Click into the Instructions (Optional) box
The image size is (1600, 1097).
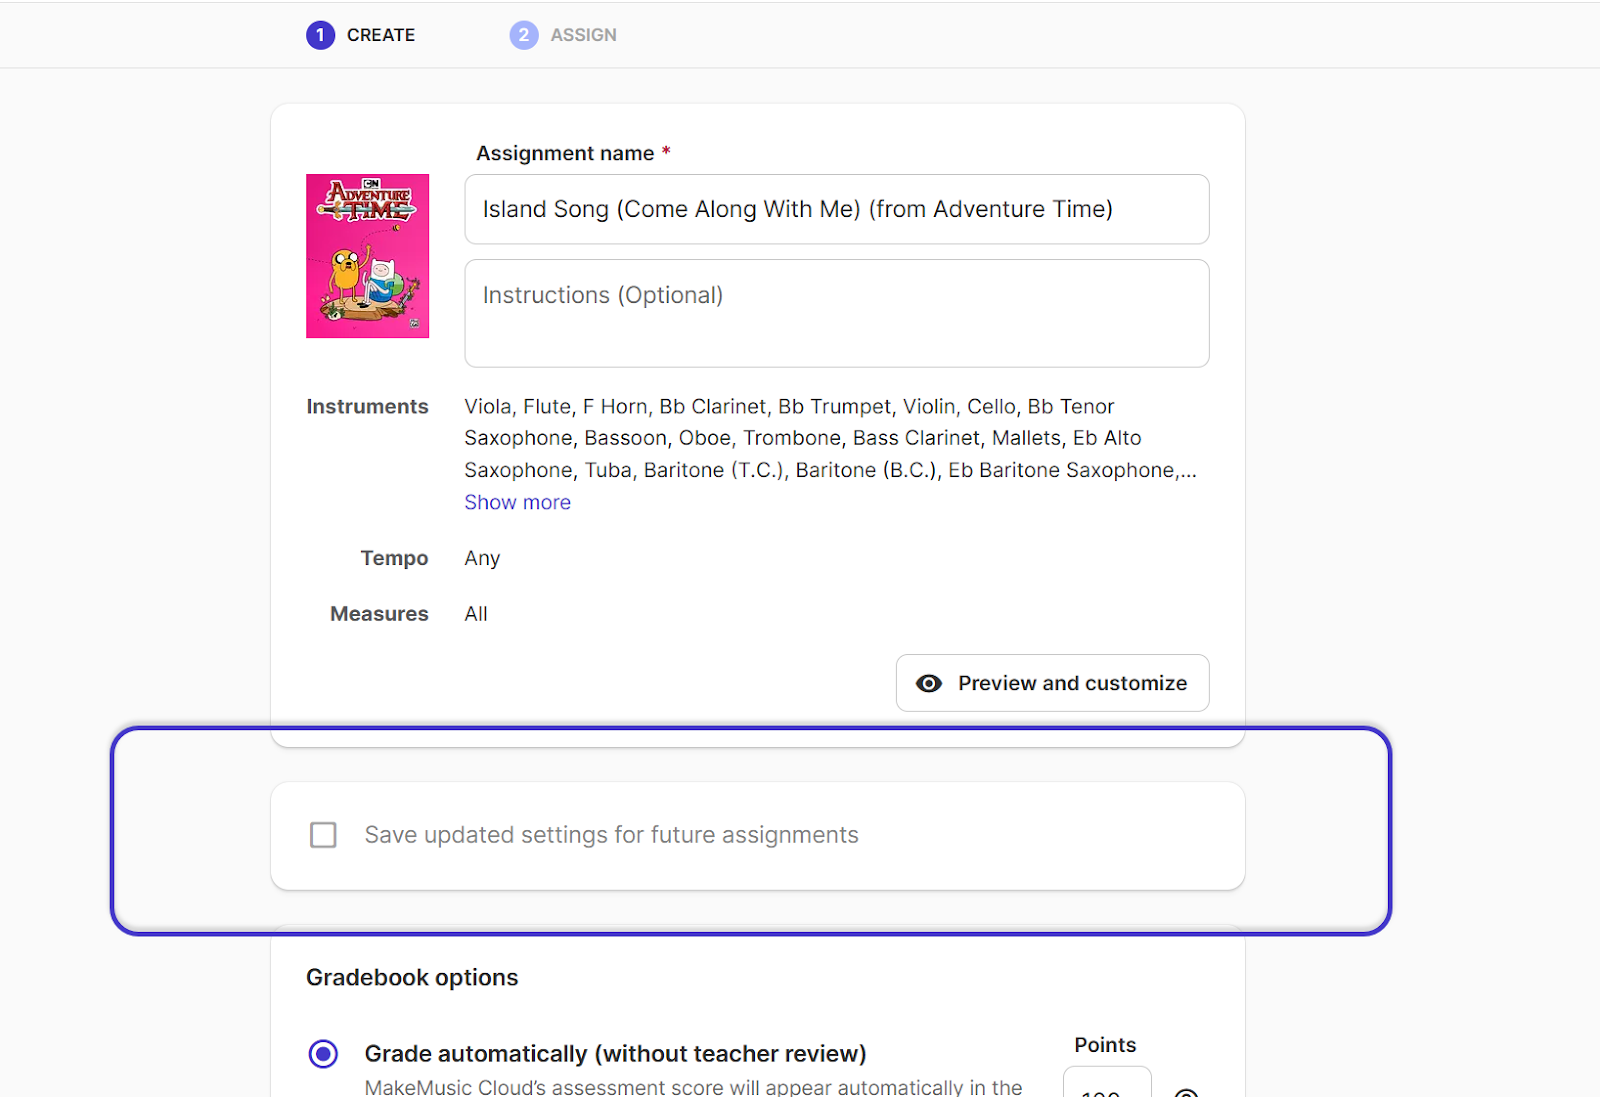tap(836, 313)
